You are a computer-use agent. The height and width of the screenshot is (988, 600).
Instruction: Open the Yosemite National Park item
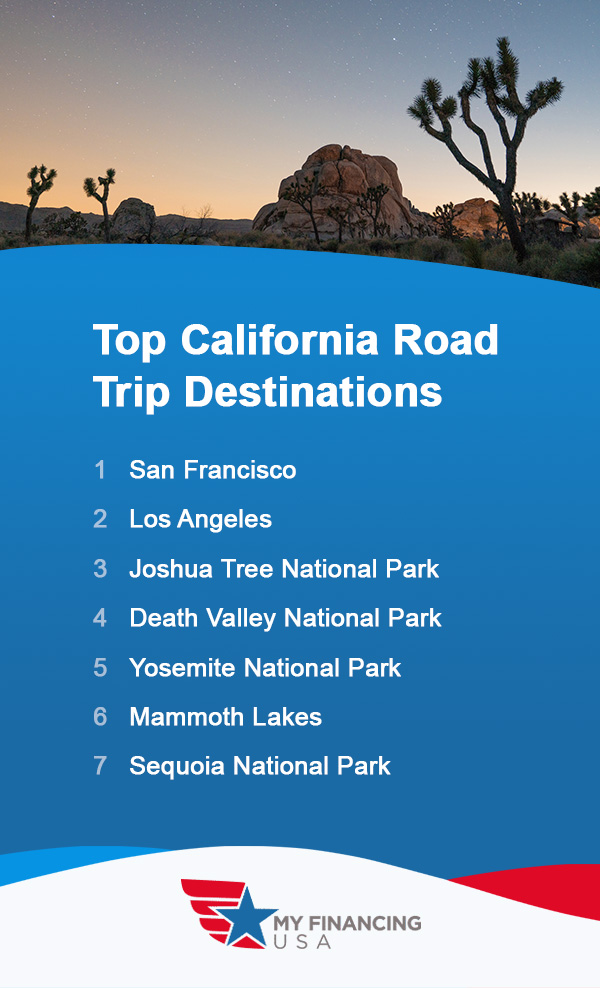(x=265, y=668)
